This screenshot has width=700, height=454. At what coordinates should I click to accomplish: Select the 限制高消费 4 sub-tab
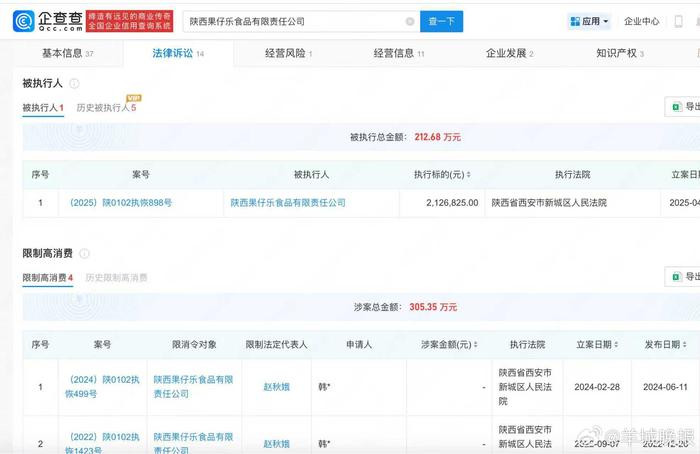click(47, 278)
